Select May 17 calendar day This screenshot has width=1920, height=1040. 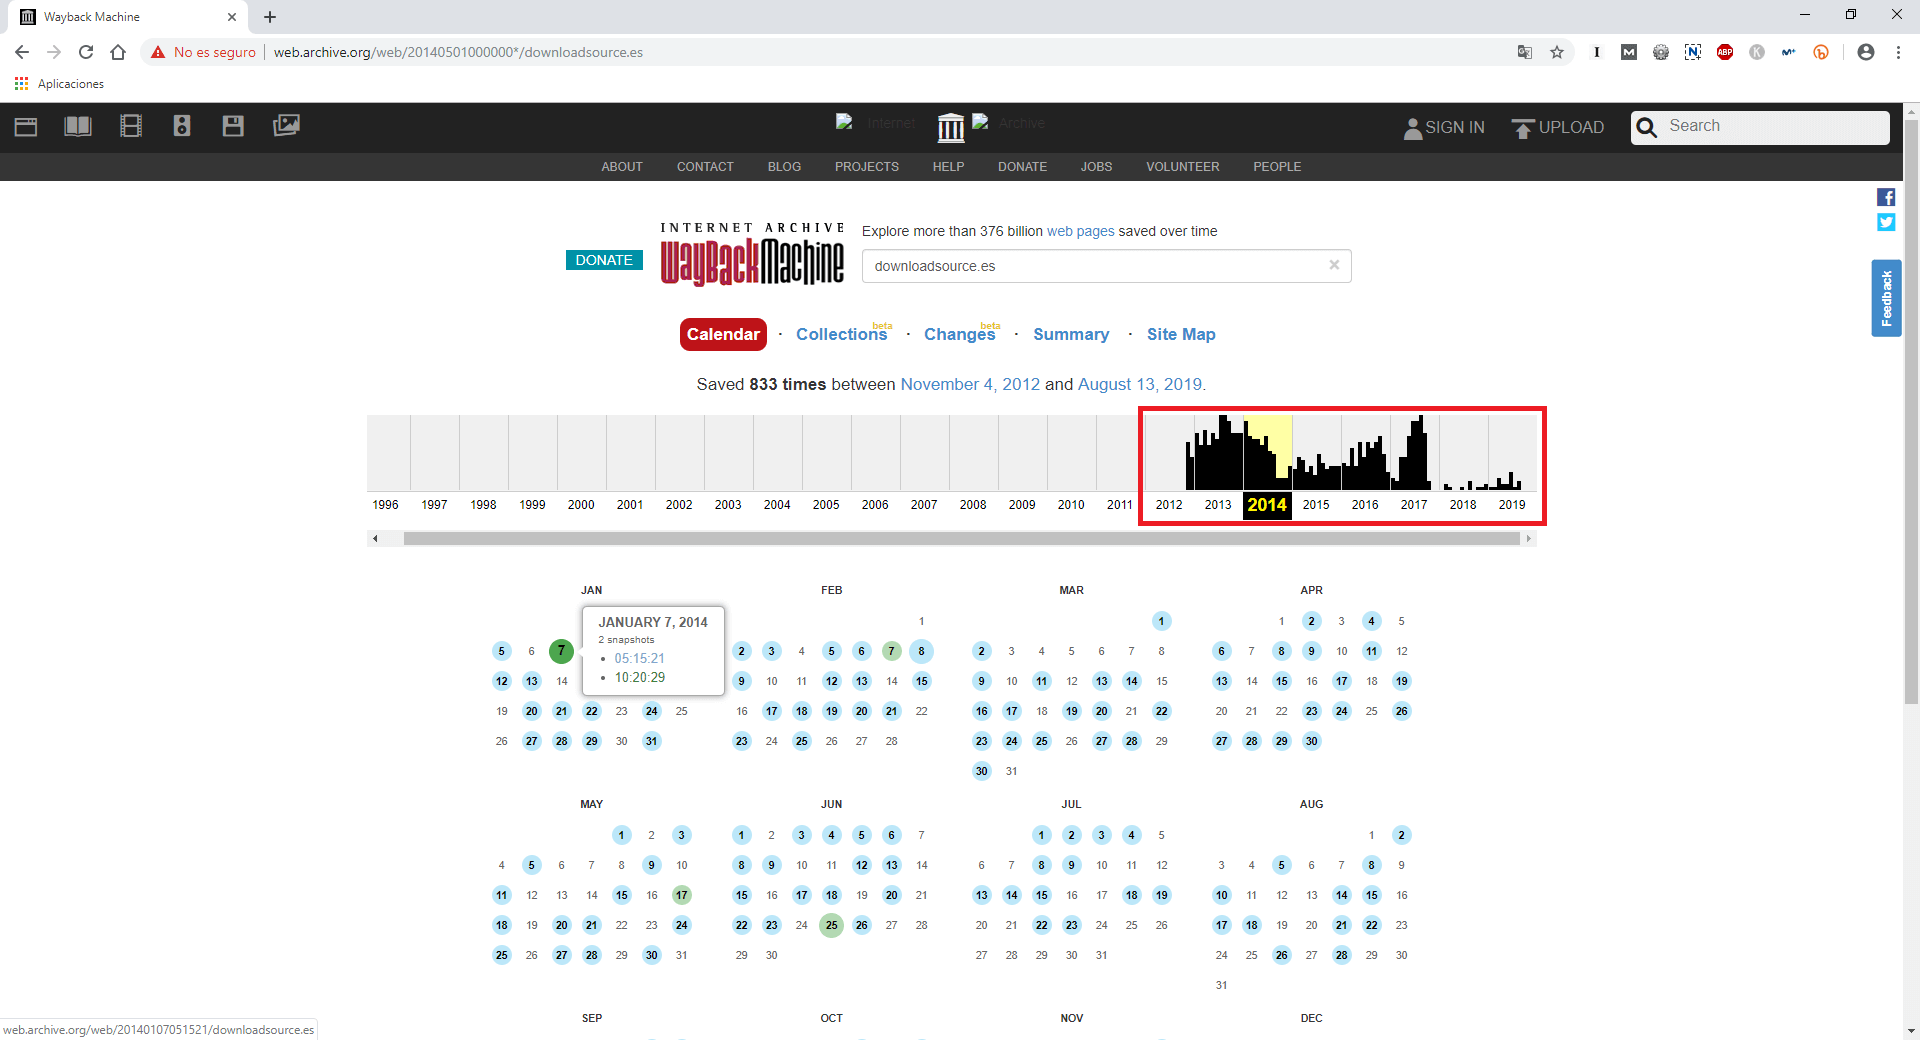(x=681, y=895)
